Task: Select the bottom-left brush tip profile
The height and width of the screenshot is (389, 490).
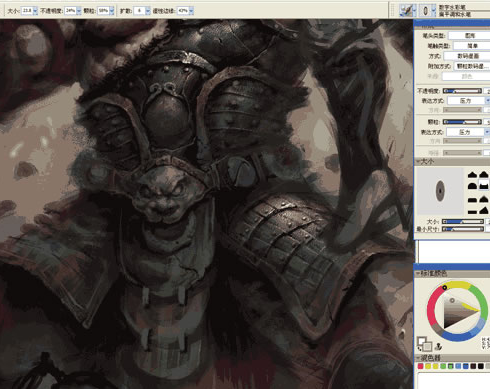Action: [472, 211]
